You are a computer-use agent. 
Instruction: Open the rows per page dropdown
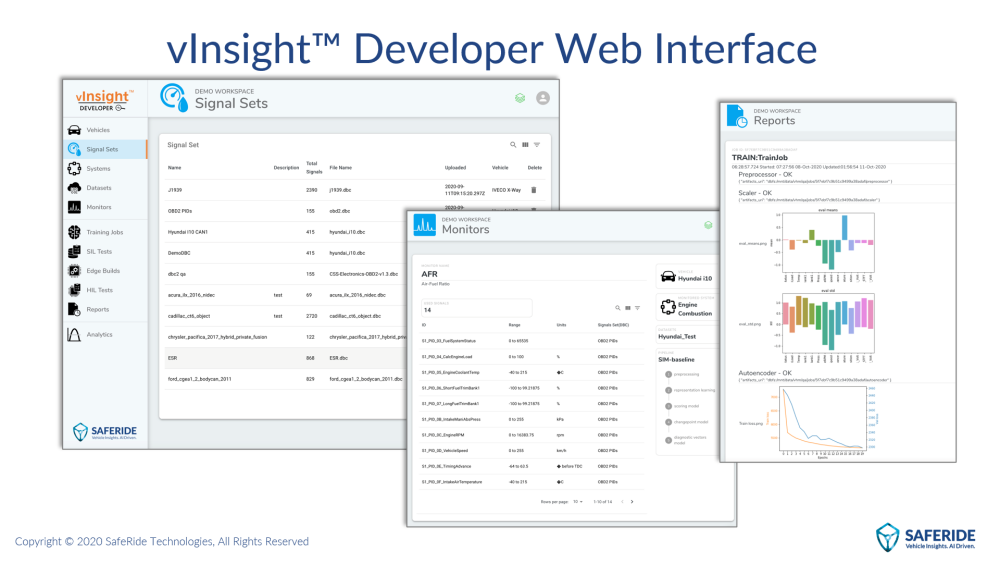tap(578, 502)
